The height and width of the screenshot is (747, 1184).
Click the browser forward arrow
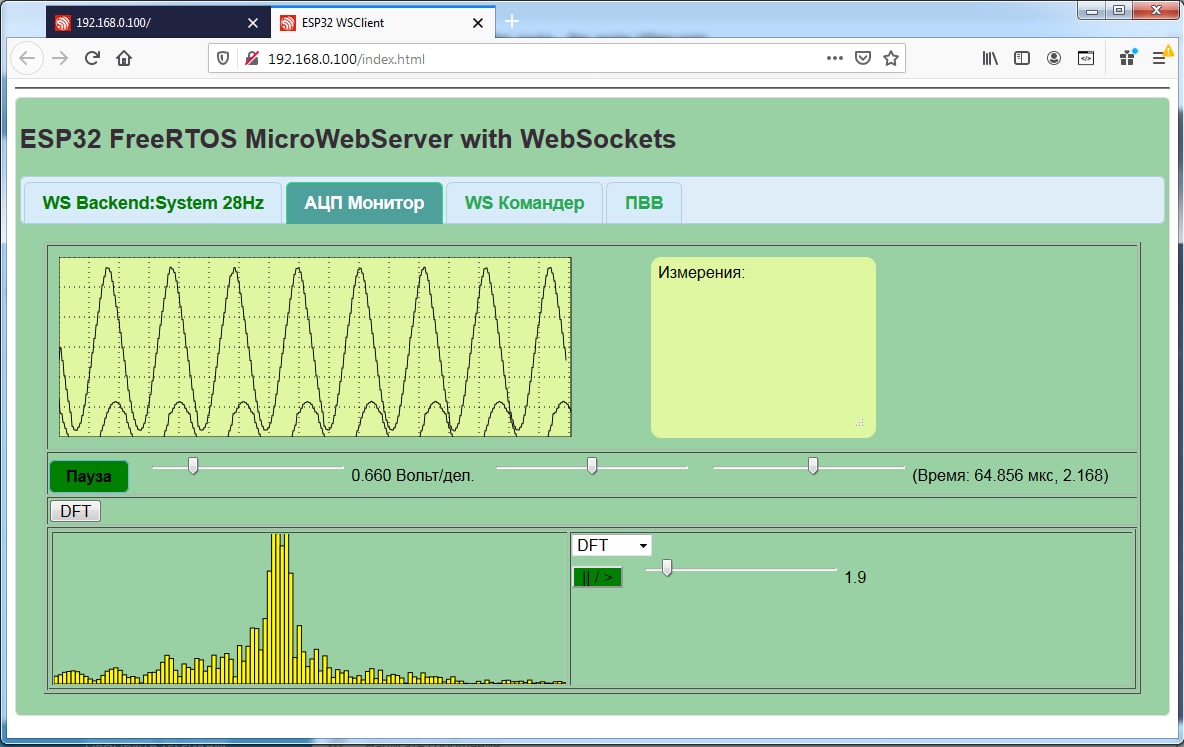point(60,58)
